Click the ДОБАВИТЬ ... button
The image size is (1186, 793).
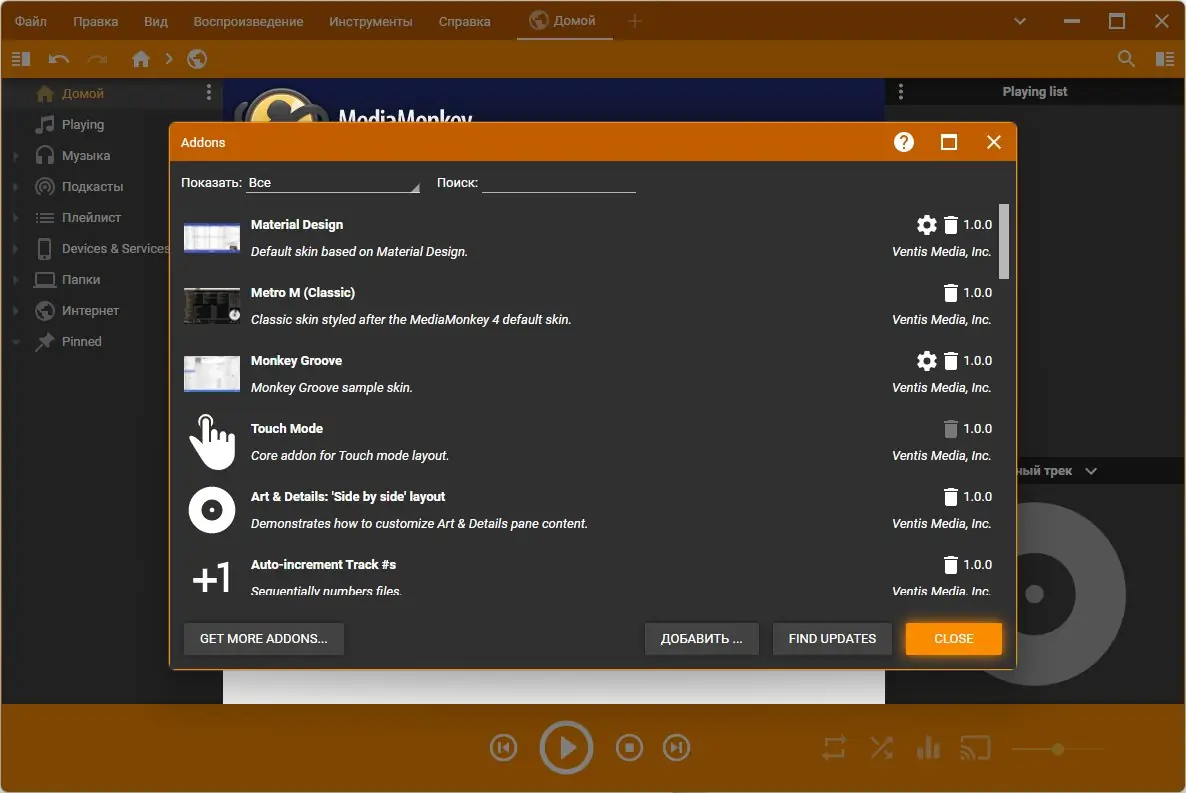[x=701, y=639]
